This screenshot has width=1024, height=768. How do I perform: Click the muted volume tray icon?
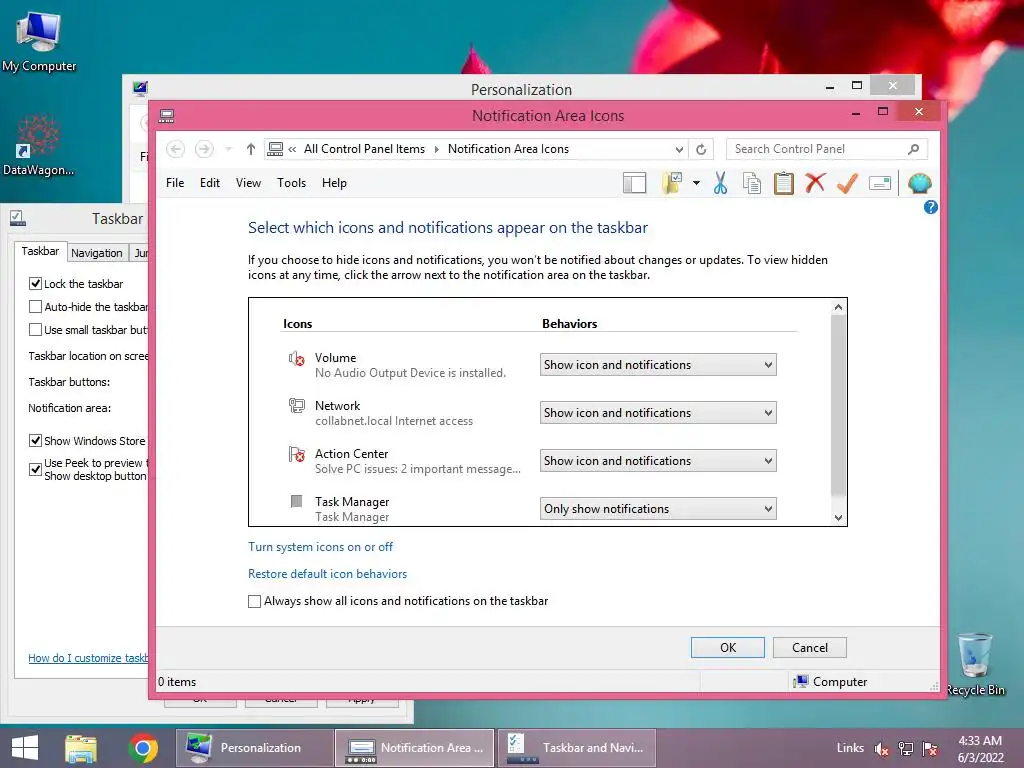[x=882, y=749]
